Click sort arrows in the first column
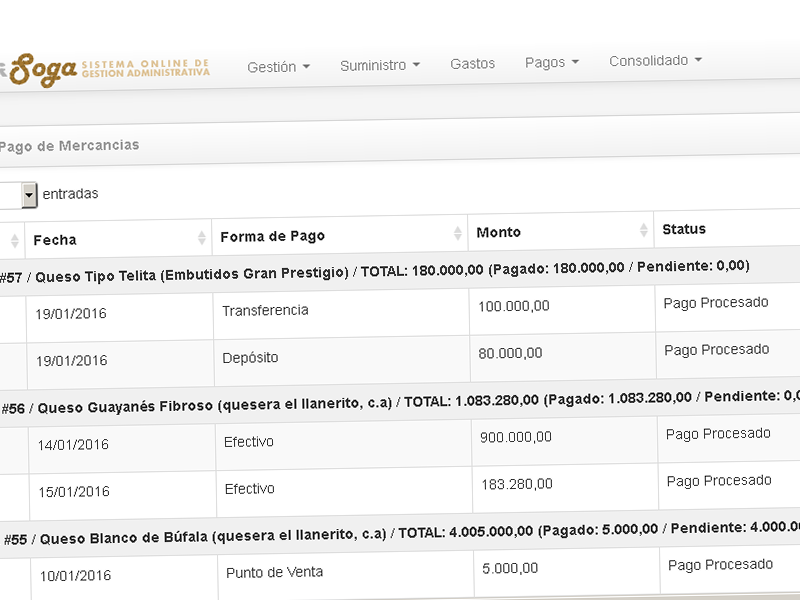The width and height of the screenshot is (800, 600). 14,241
